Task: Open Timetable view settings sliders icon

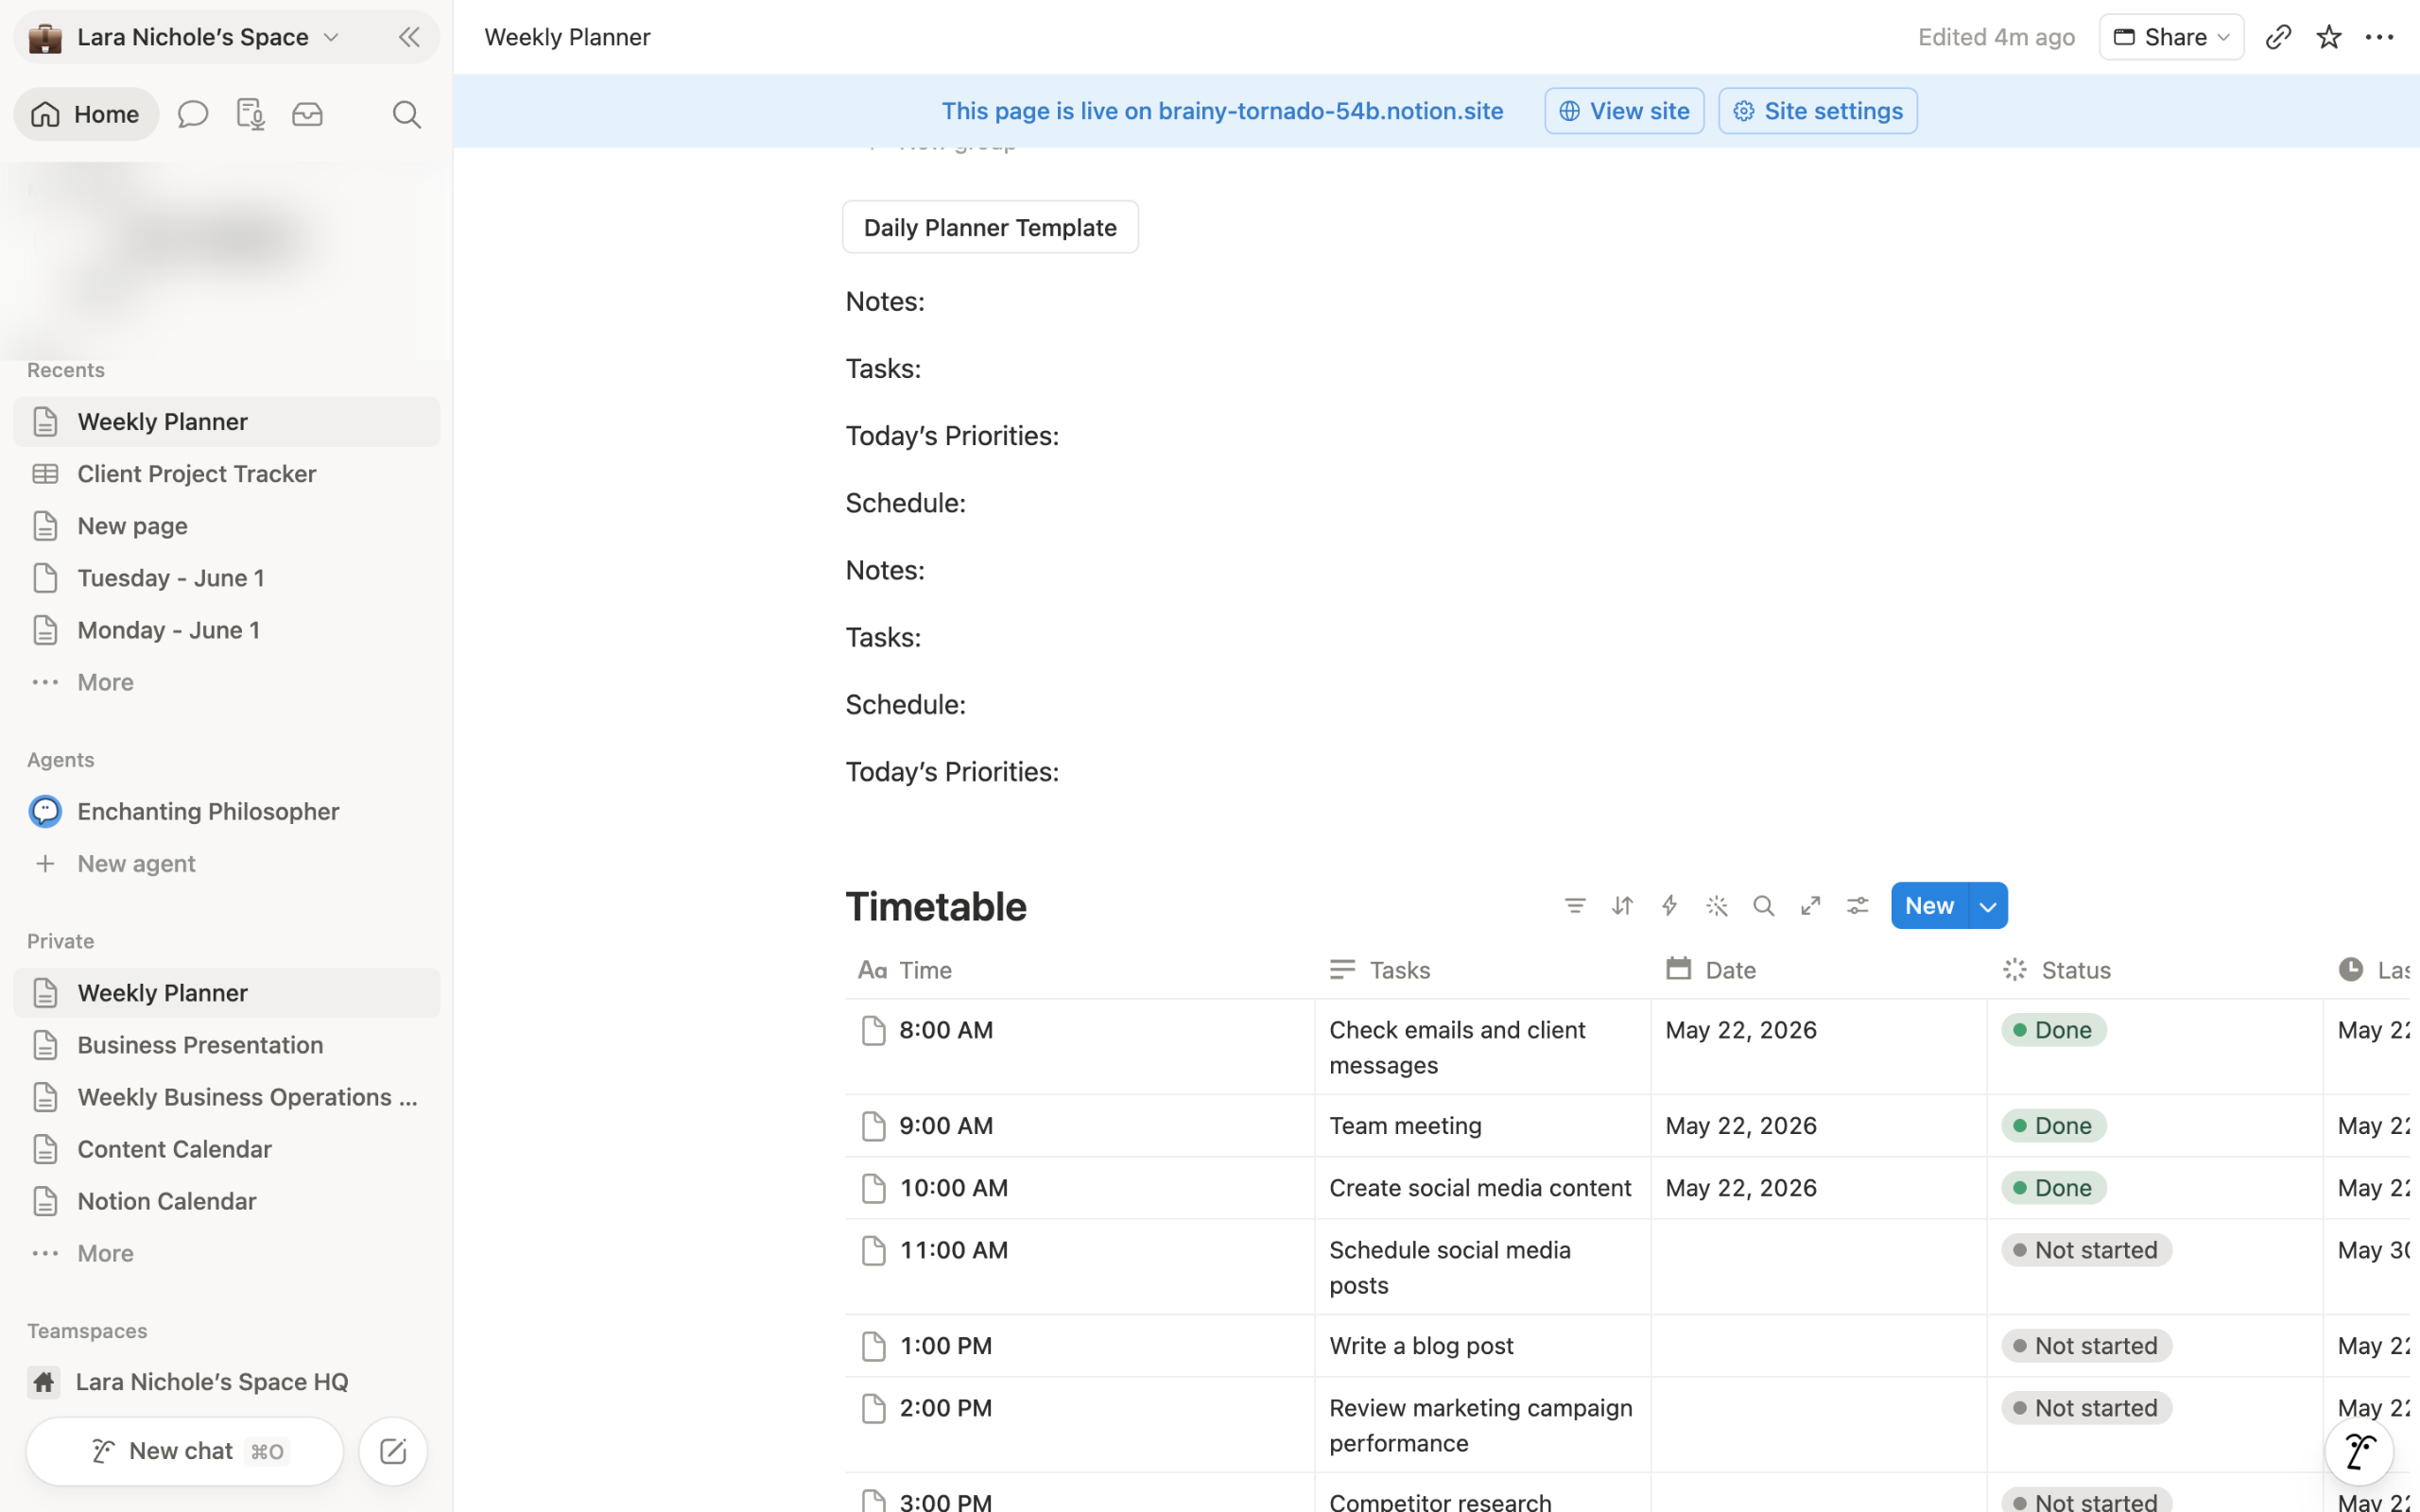Action: 1858,906
